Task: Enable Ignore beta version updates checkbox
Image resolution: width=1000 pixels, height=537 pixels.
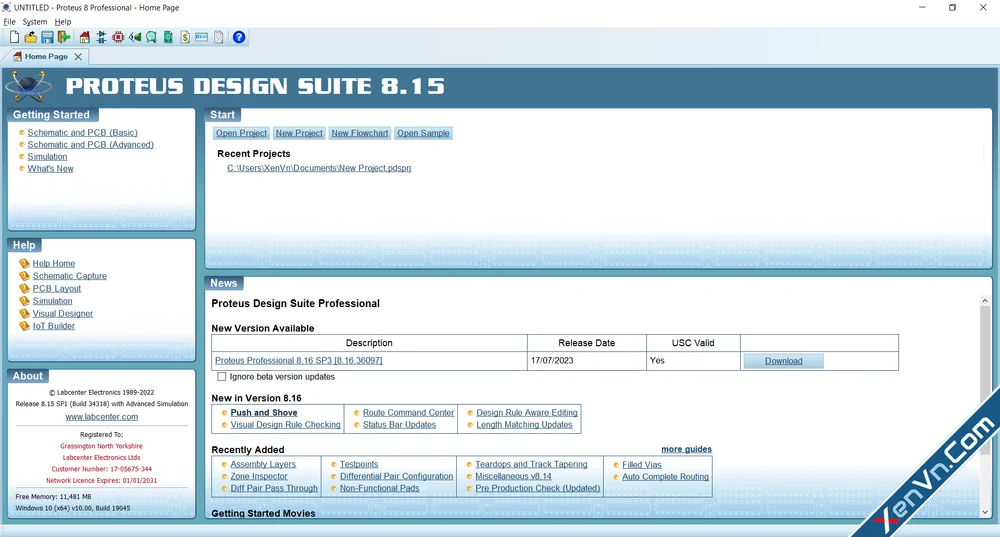Action: (222, 377)
